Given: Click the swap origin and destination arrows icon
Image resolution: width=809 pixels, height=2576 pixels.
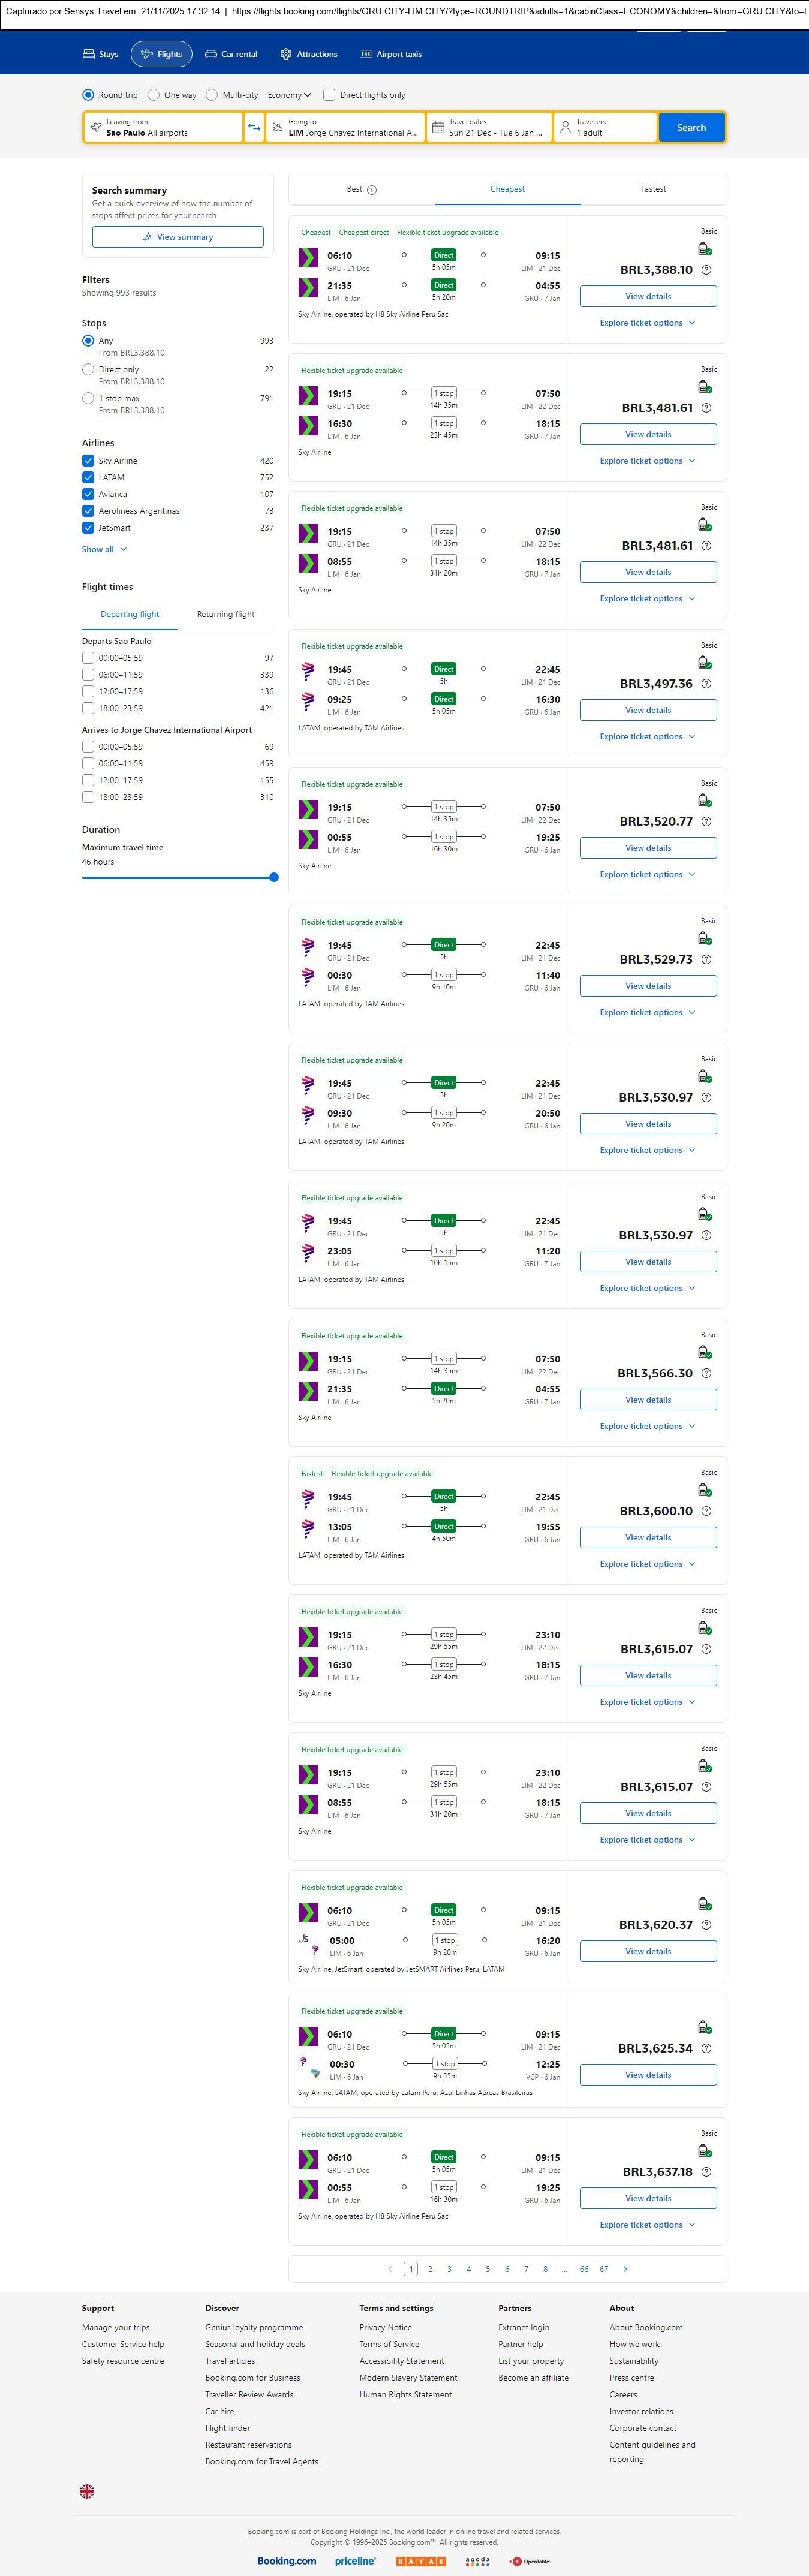Looking at the screenshot, I should [254, 127].
